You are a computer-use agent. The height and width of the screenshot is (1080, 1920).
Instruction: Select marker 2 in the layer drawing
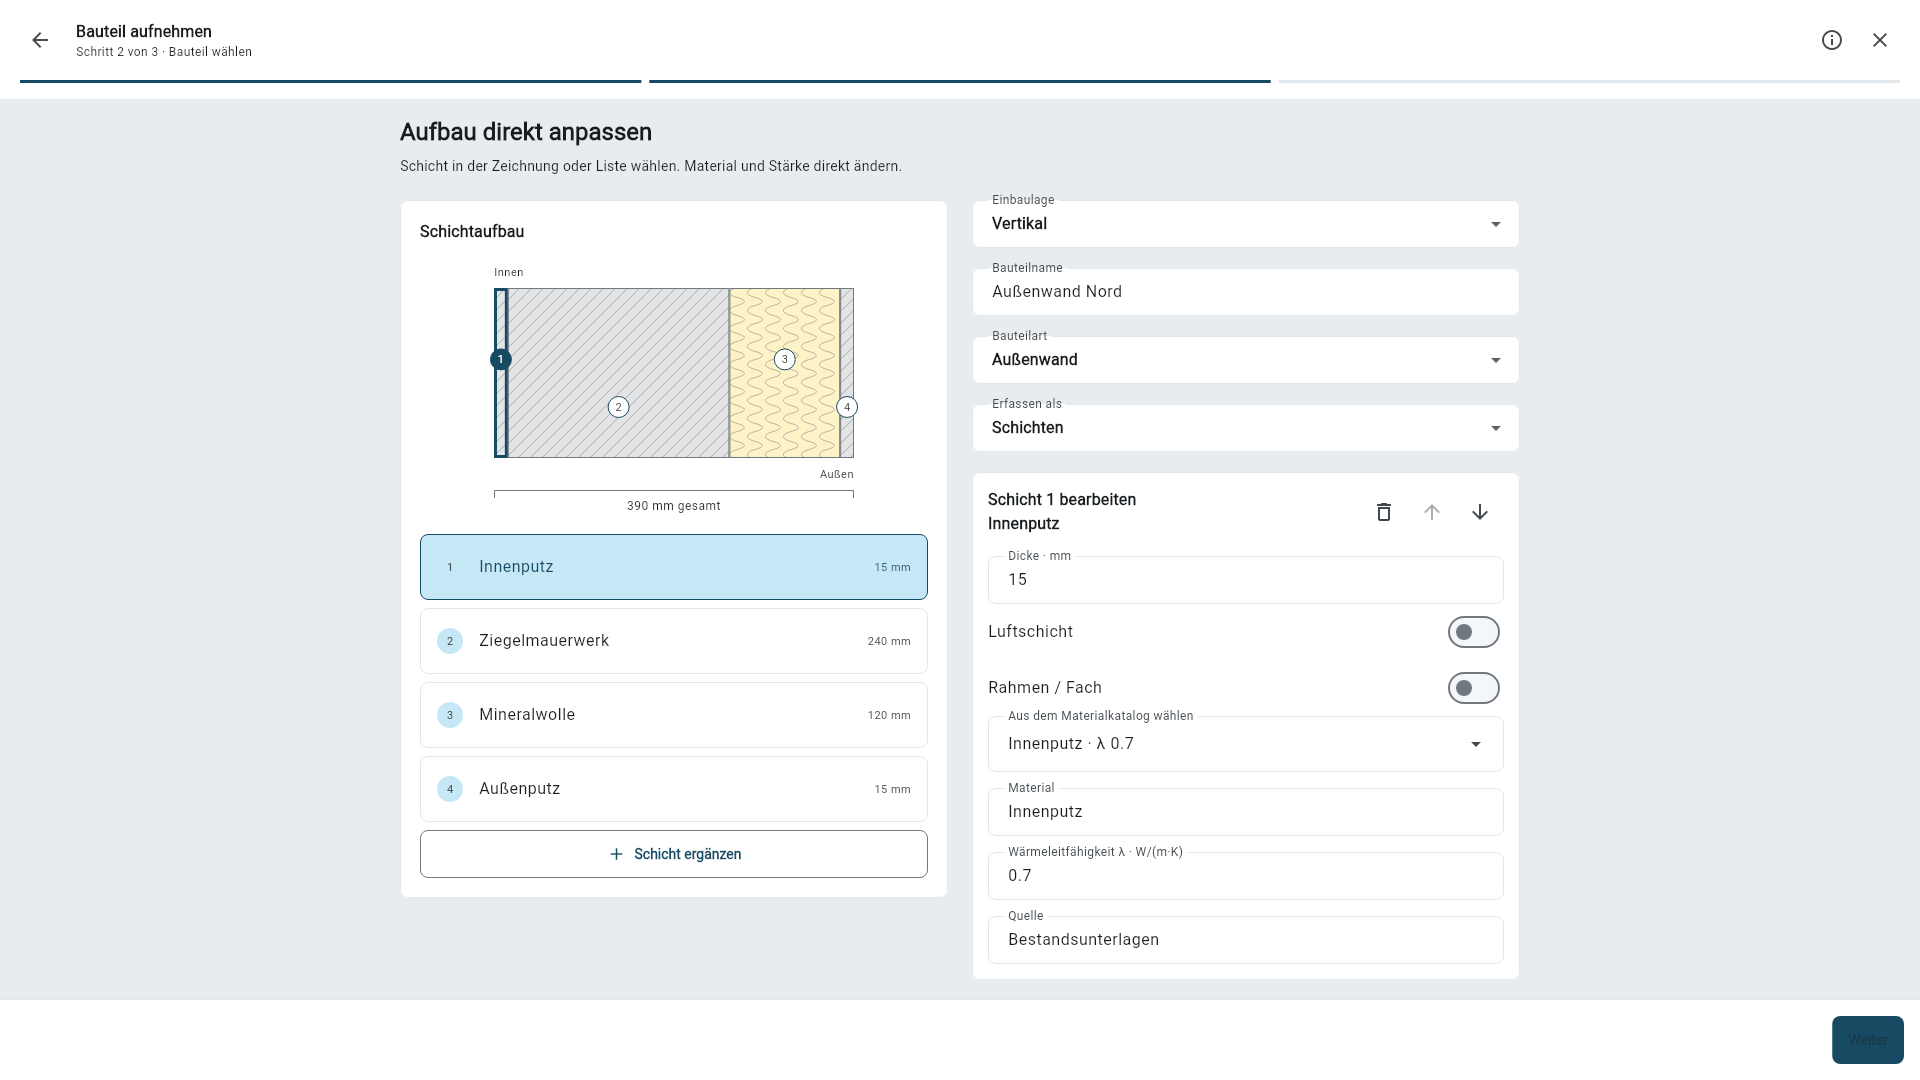click(x=619, y=407)
